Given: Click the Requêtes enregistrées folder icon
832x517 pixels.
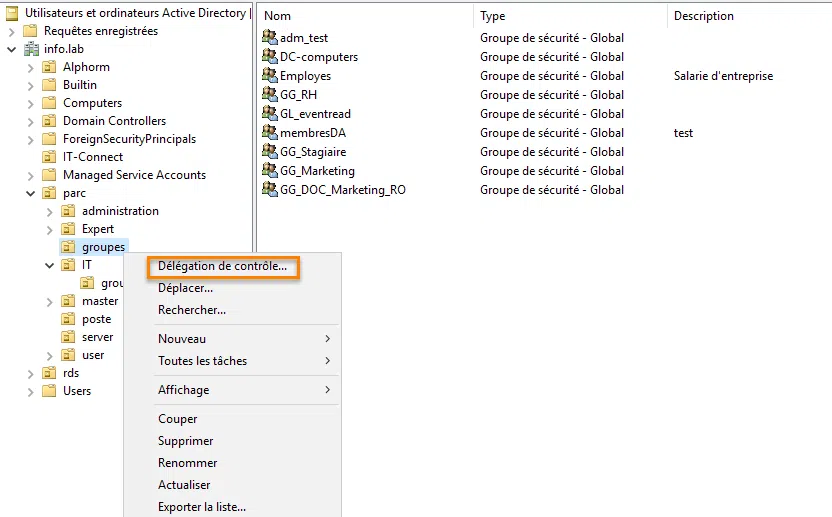Looking at the screenshot, I should [30, 31].
